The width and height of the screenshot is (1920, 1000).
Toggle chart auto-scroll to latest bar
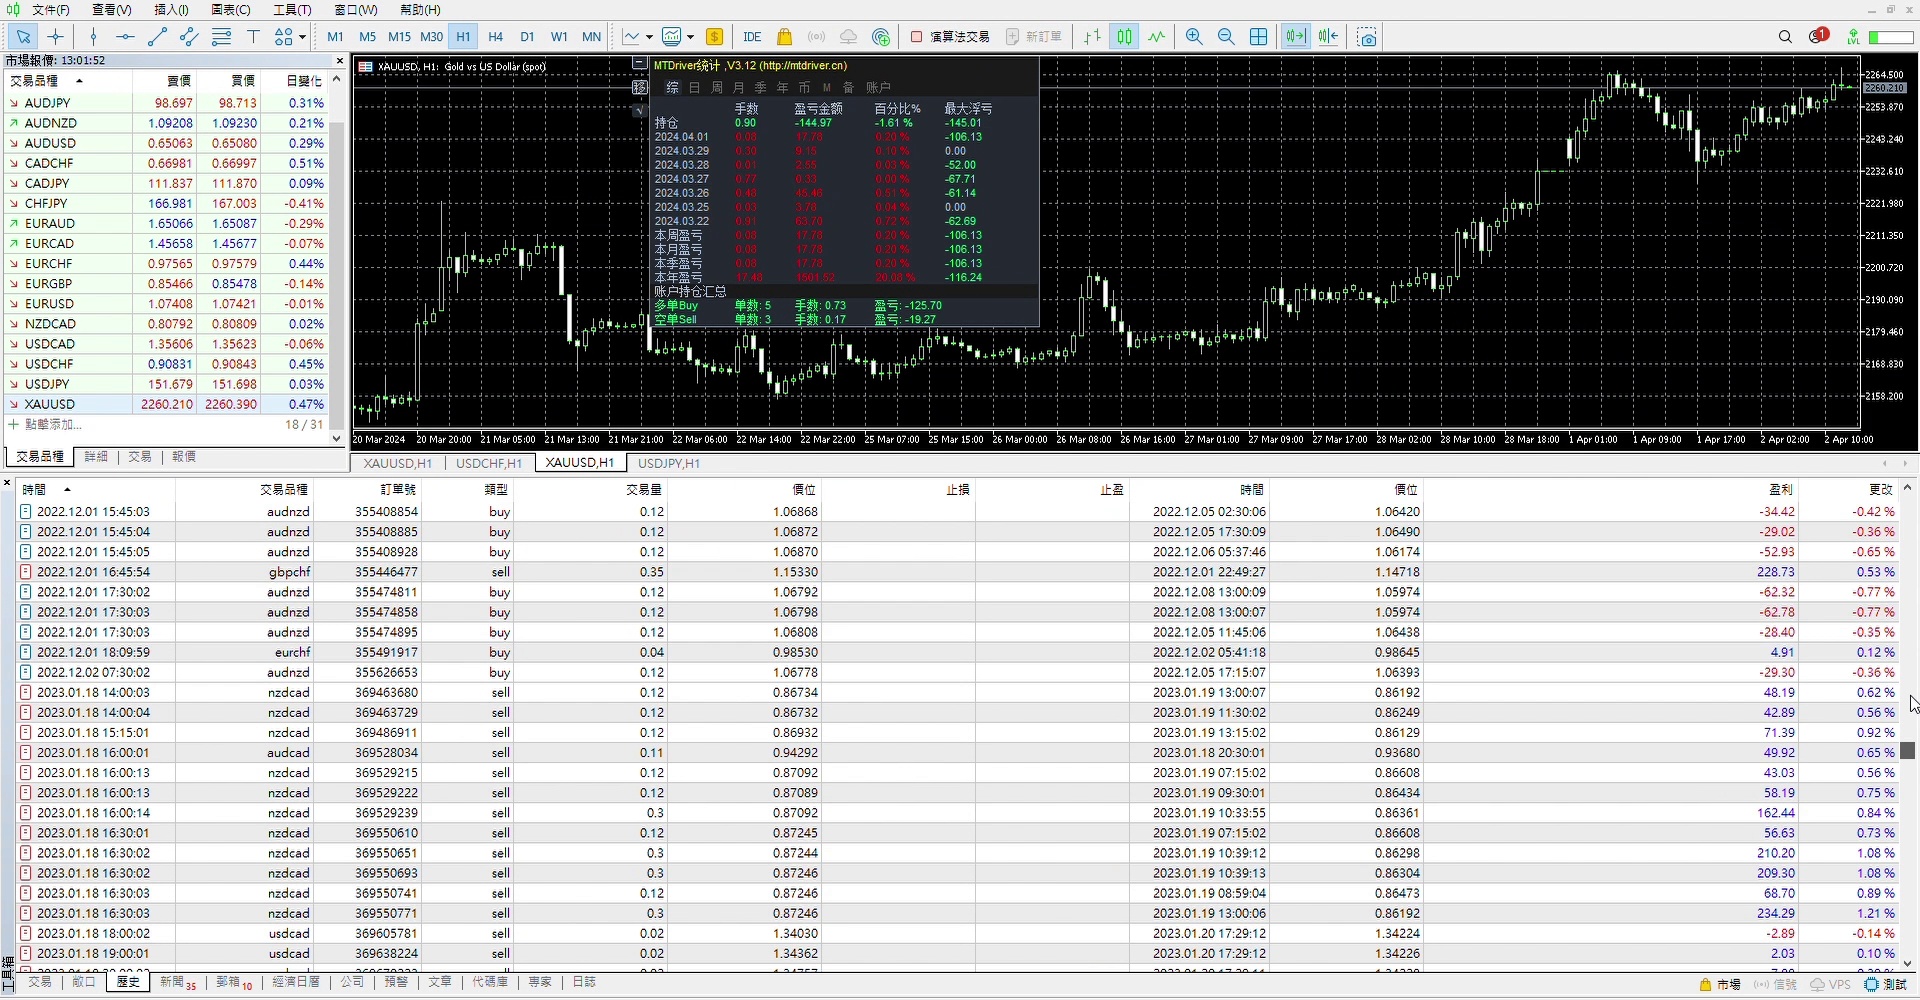(x=1296, y=37)
